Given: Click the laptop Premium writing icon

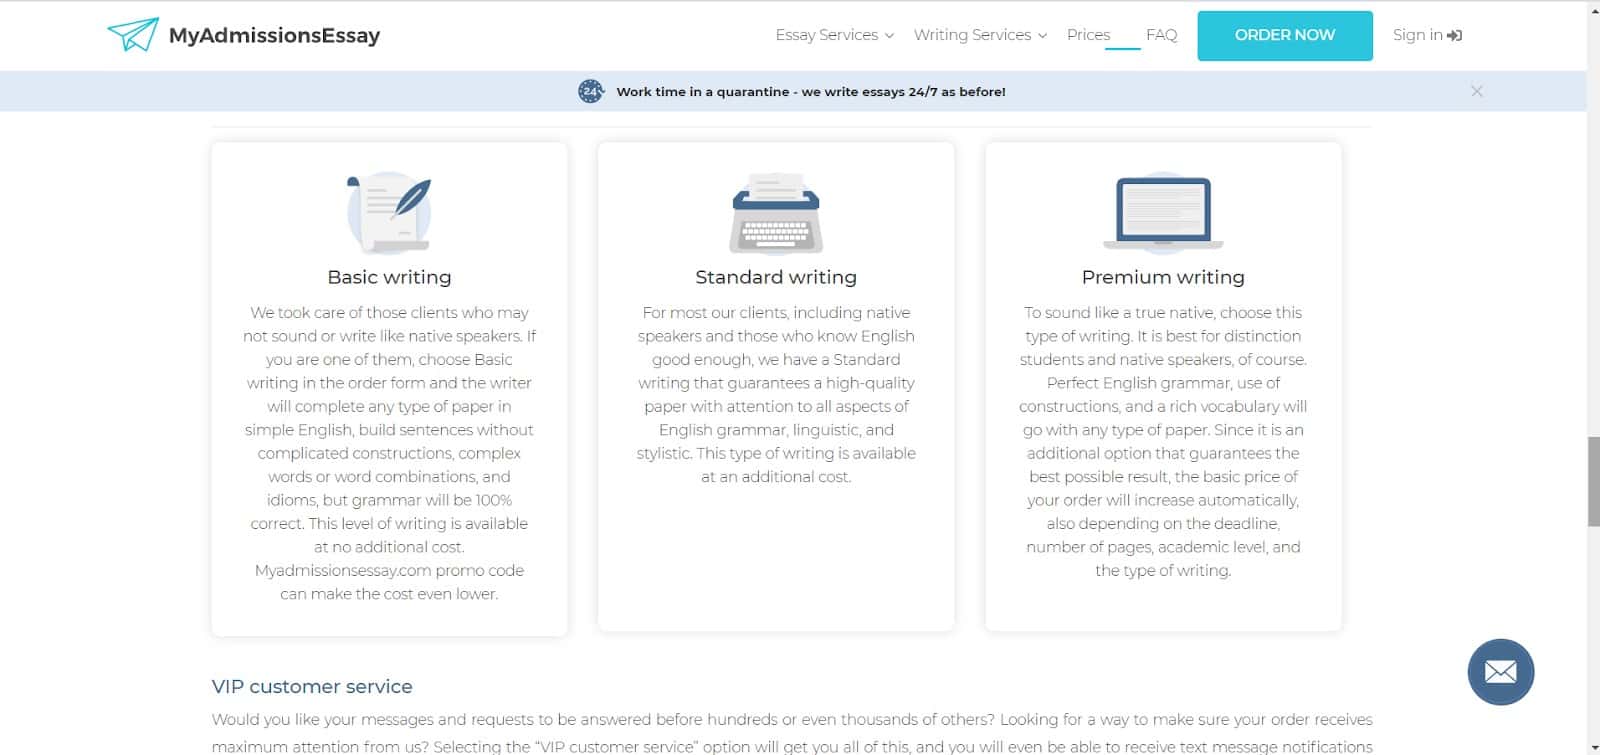Looking at the screenshot, I should [1163, 213].
